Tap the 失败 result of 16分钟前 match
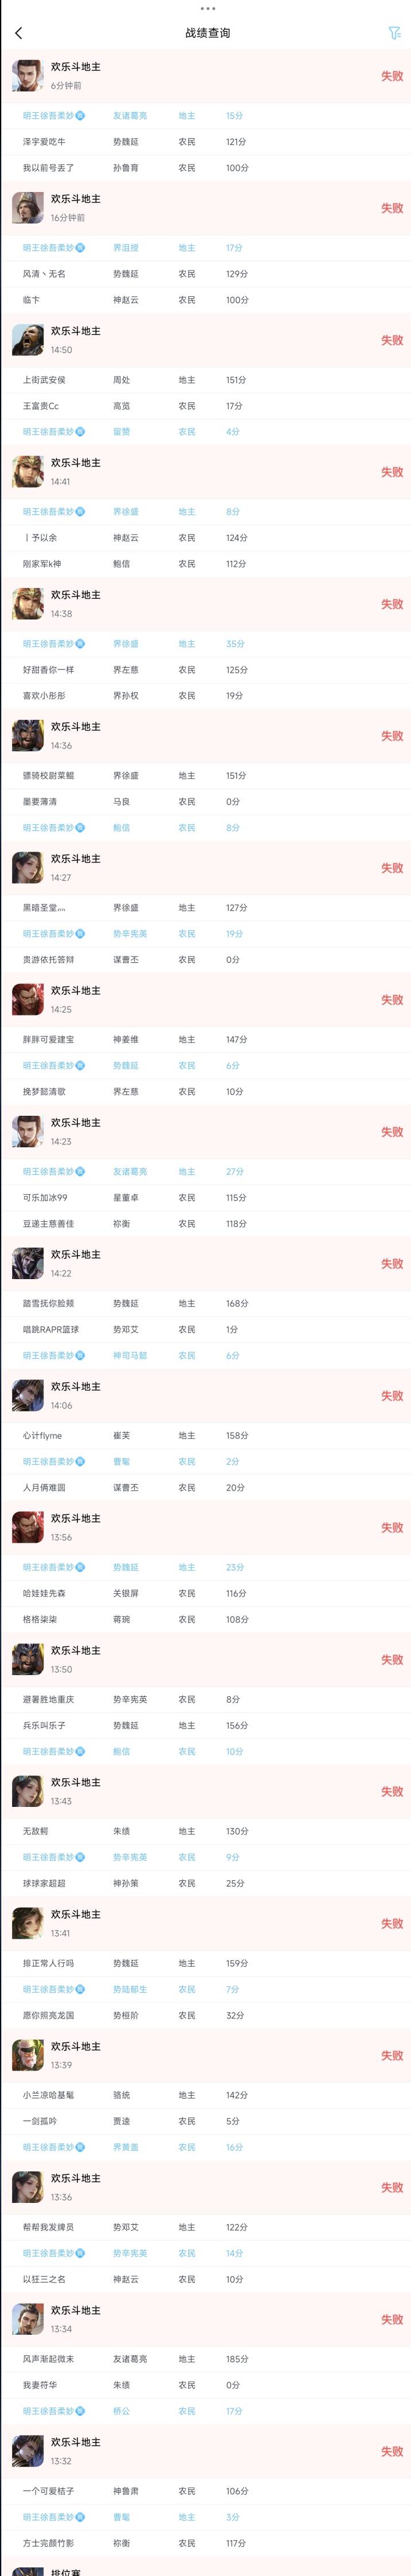 [392, 208]
